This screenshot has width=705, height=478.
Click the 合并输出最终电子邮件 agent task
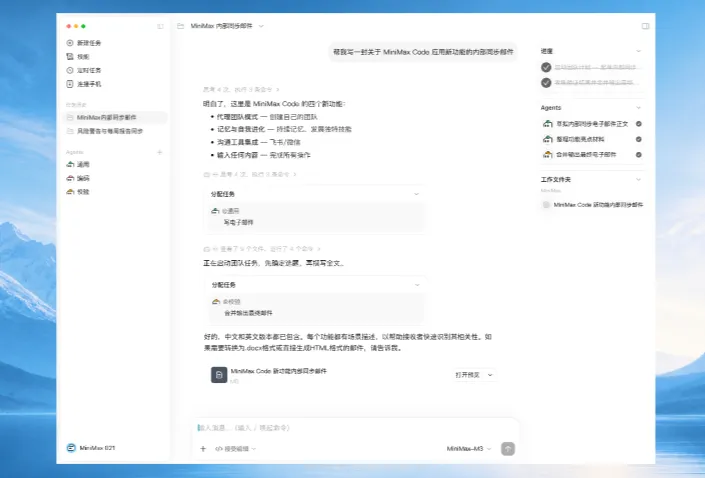pyautogui.click(x=586, y=155)
